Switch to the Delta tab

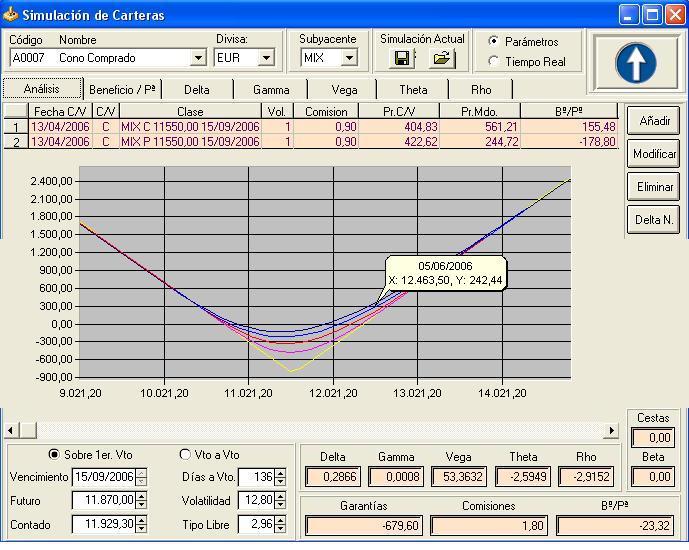click(196, 90)
